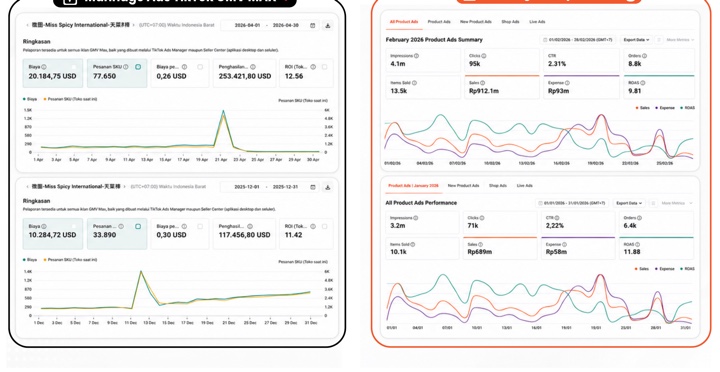Select the Orders 6.4k metric card
The width and height of the screenshot is (720, 372).
[656, 222]
